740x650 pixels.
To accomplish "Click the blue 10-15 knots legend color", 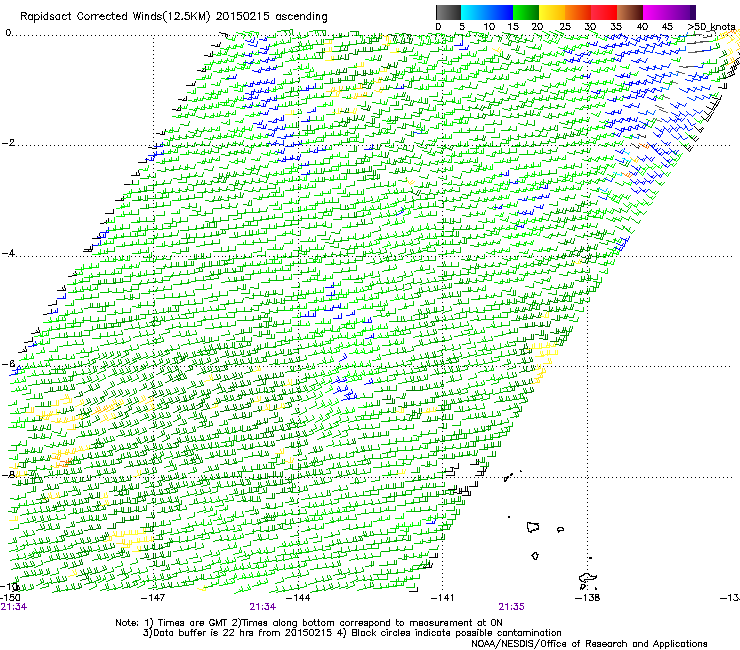I will pyautogui.click(x=500, y=12).
